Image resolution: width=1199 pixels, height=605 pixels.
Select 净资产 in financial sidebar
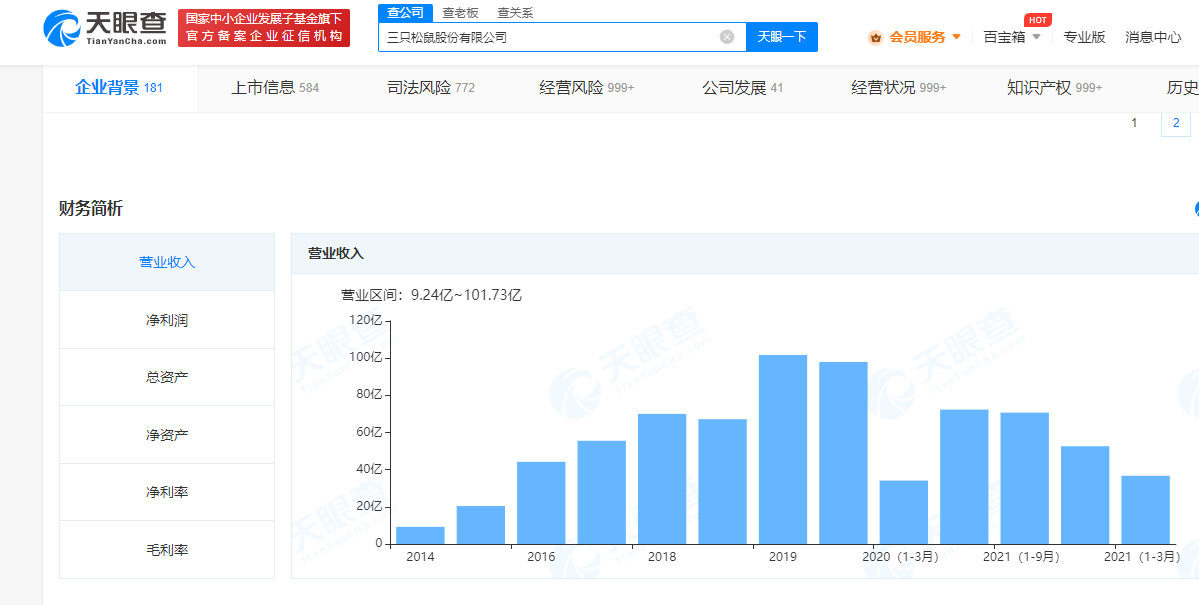pyautogui.click(x=167, y=434)
